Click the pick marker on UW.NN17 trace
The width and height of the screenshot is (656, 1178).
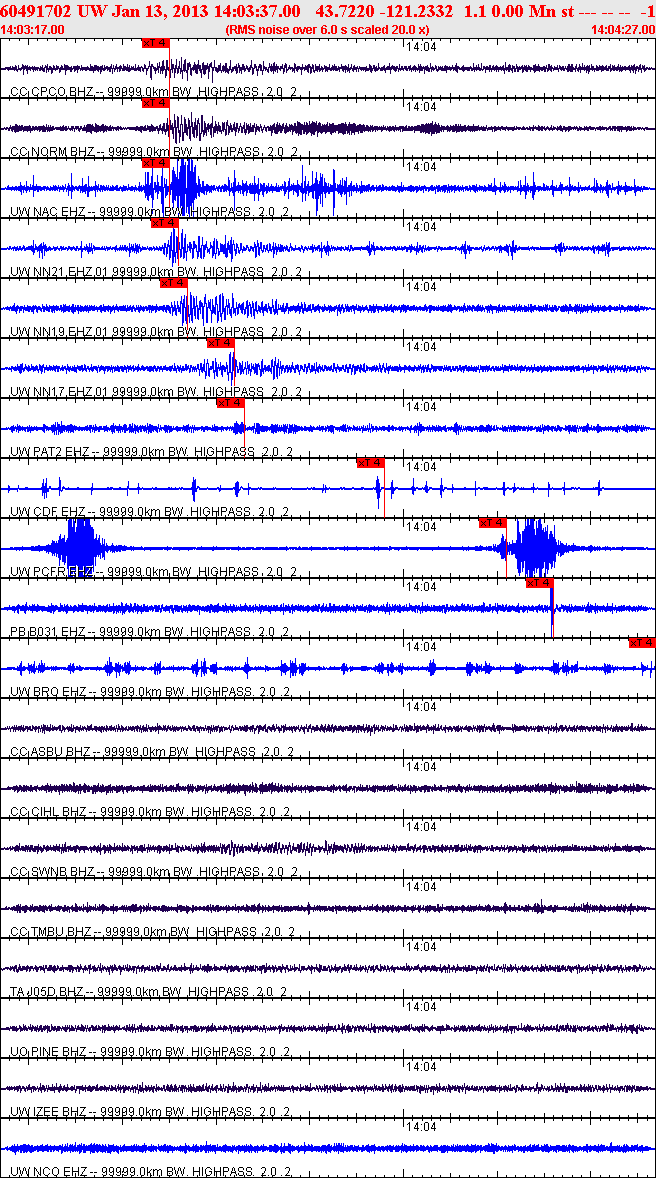coord(220,343)
